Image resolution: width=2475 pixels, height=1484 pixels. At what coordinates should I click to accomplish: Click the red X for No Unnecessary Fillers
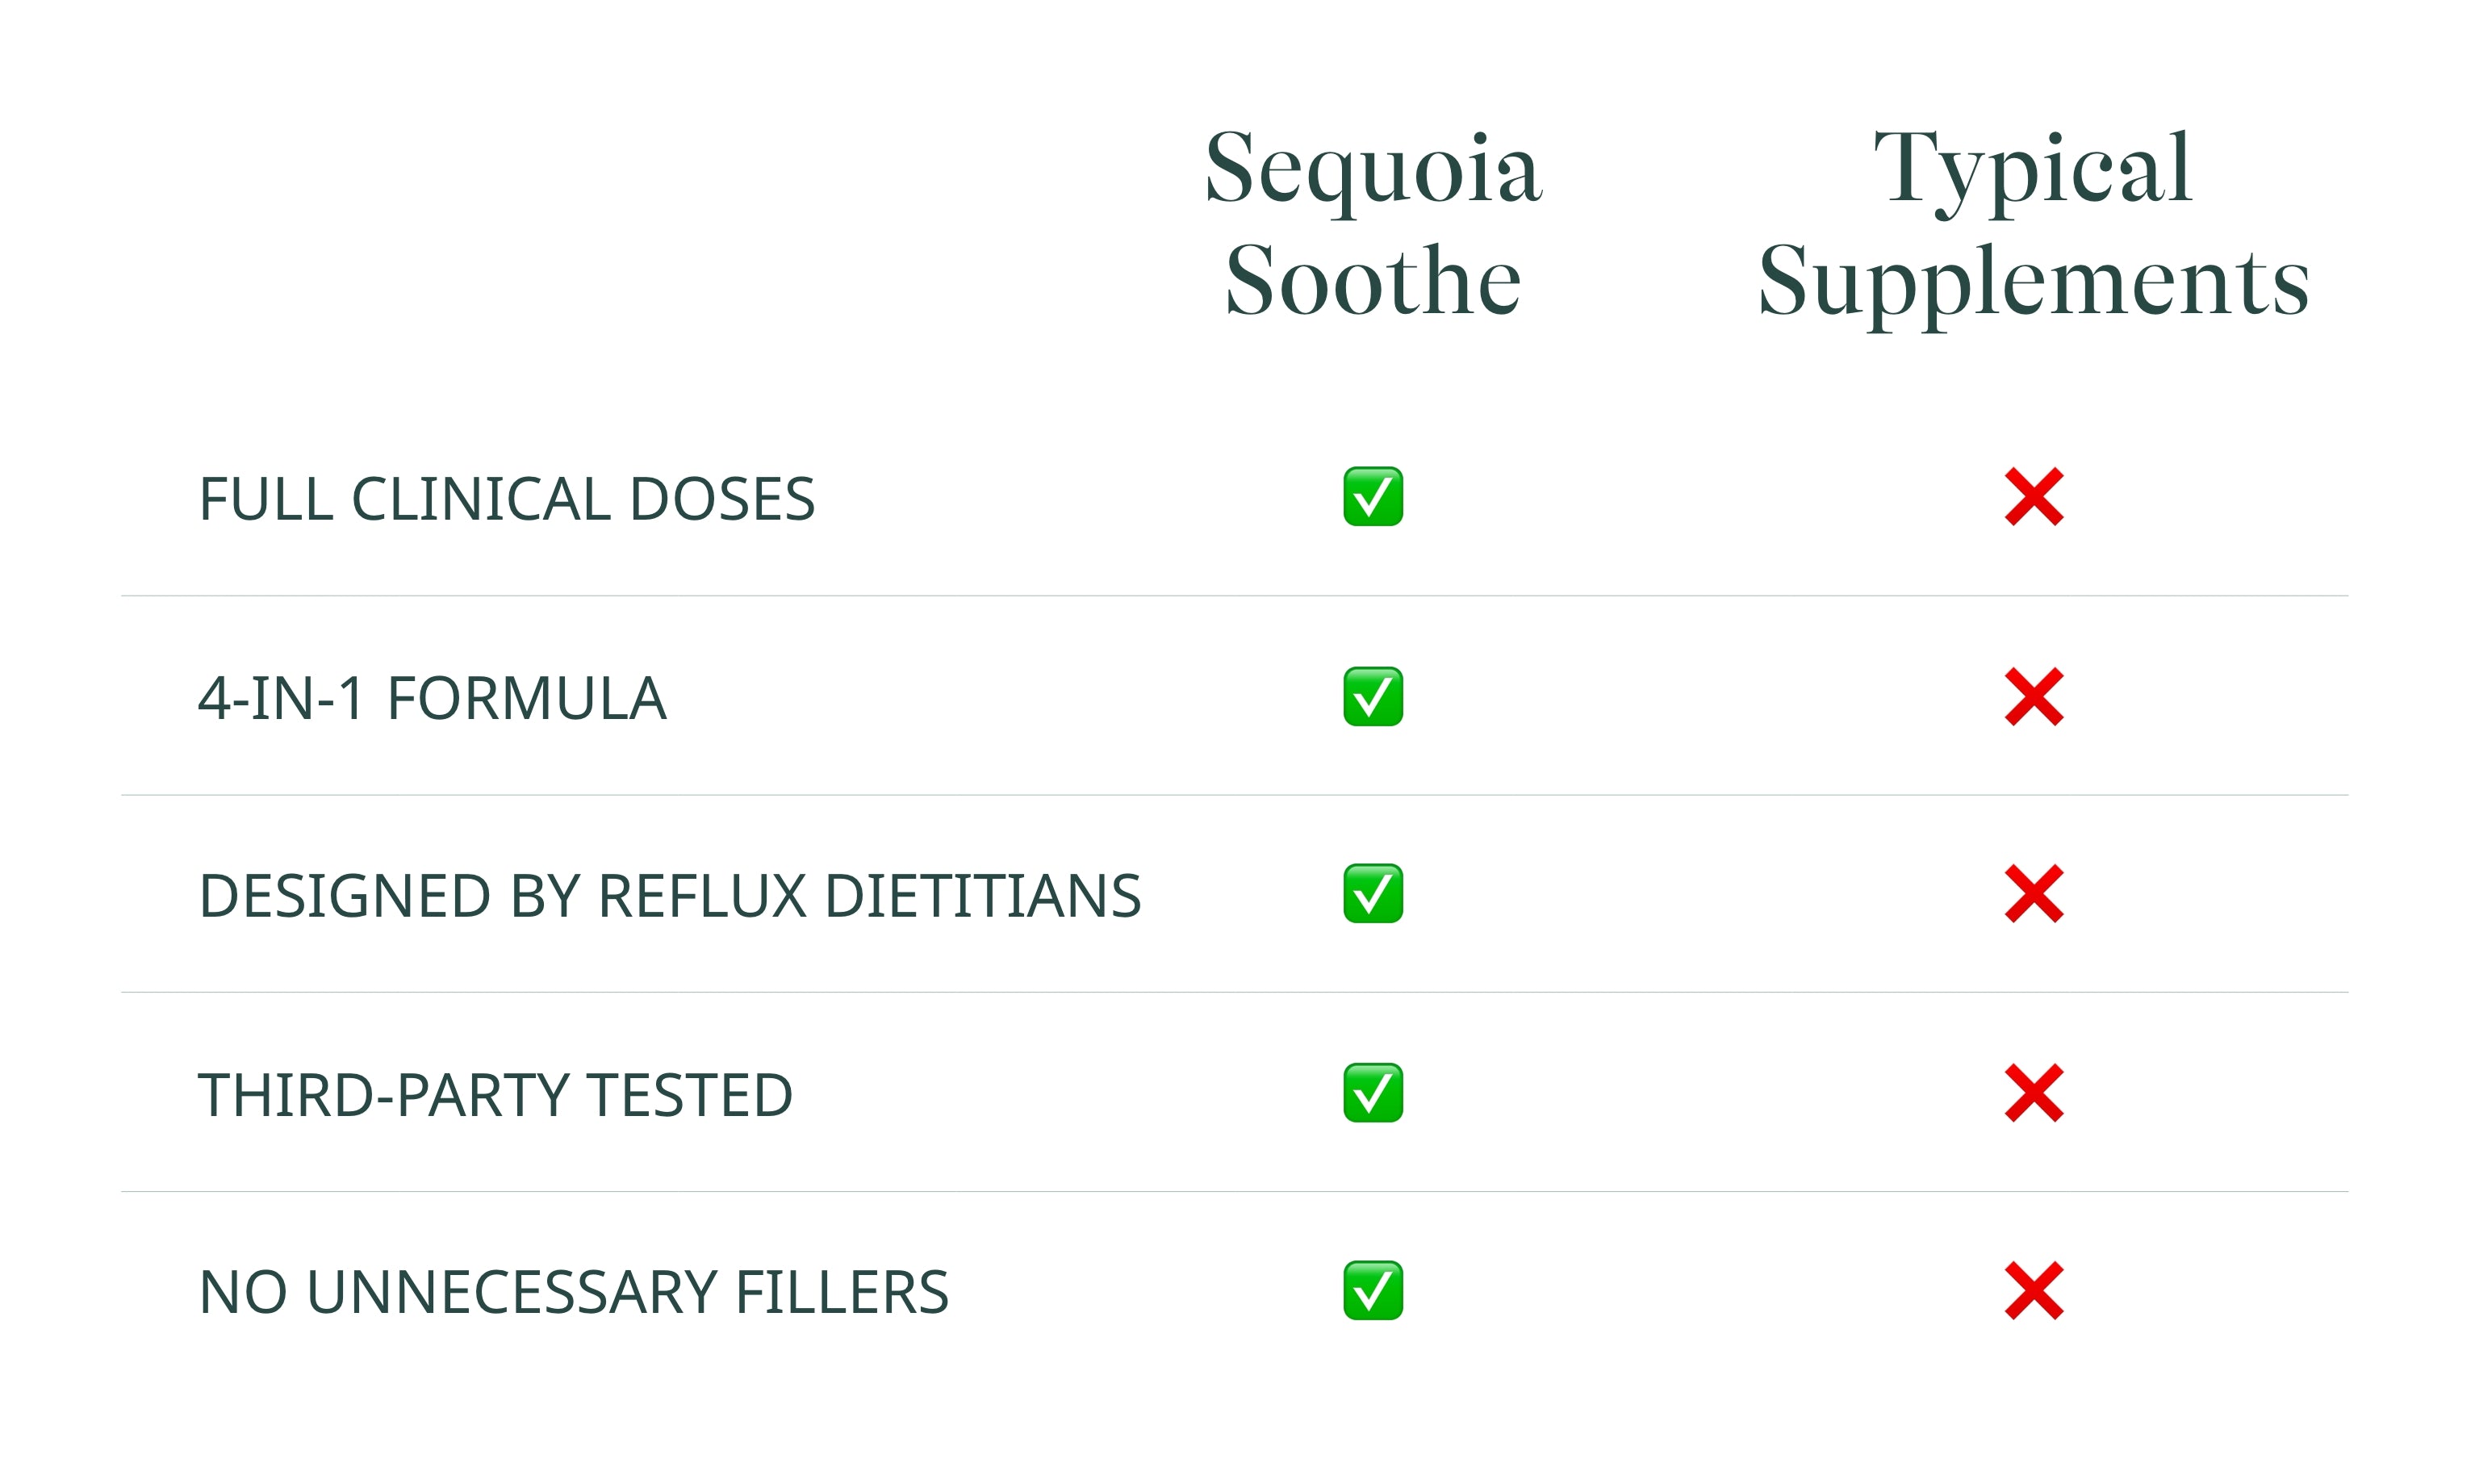point(2033,1290)
